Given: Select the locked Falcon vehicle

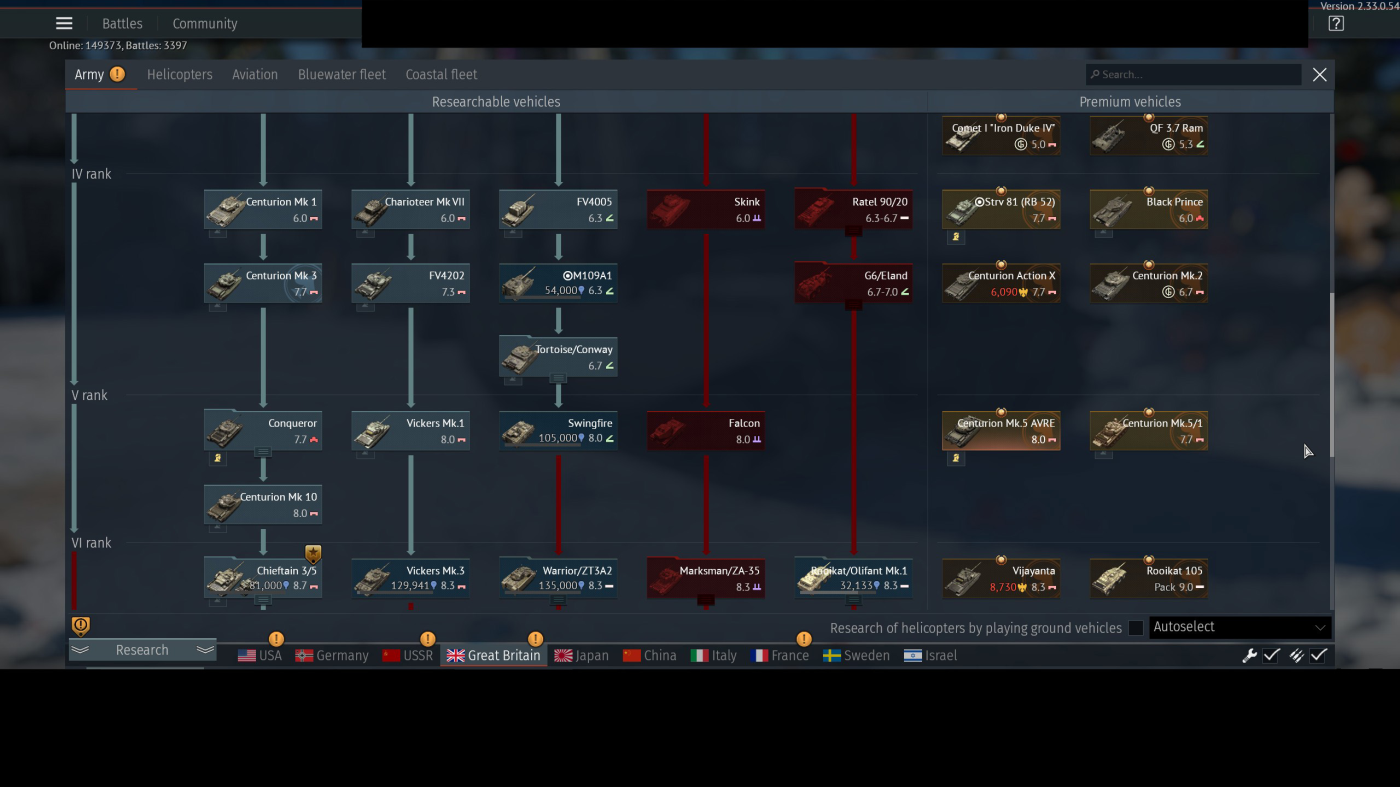Looking at the screenshot, I should (706, 432).
